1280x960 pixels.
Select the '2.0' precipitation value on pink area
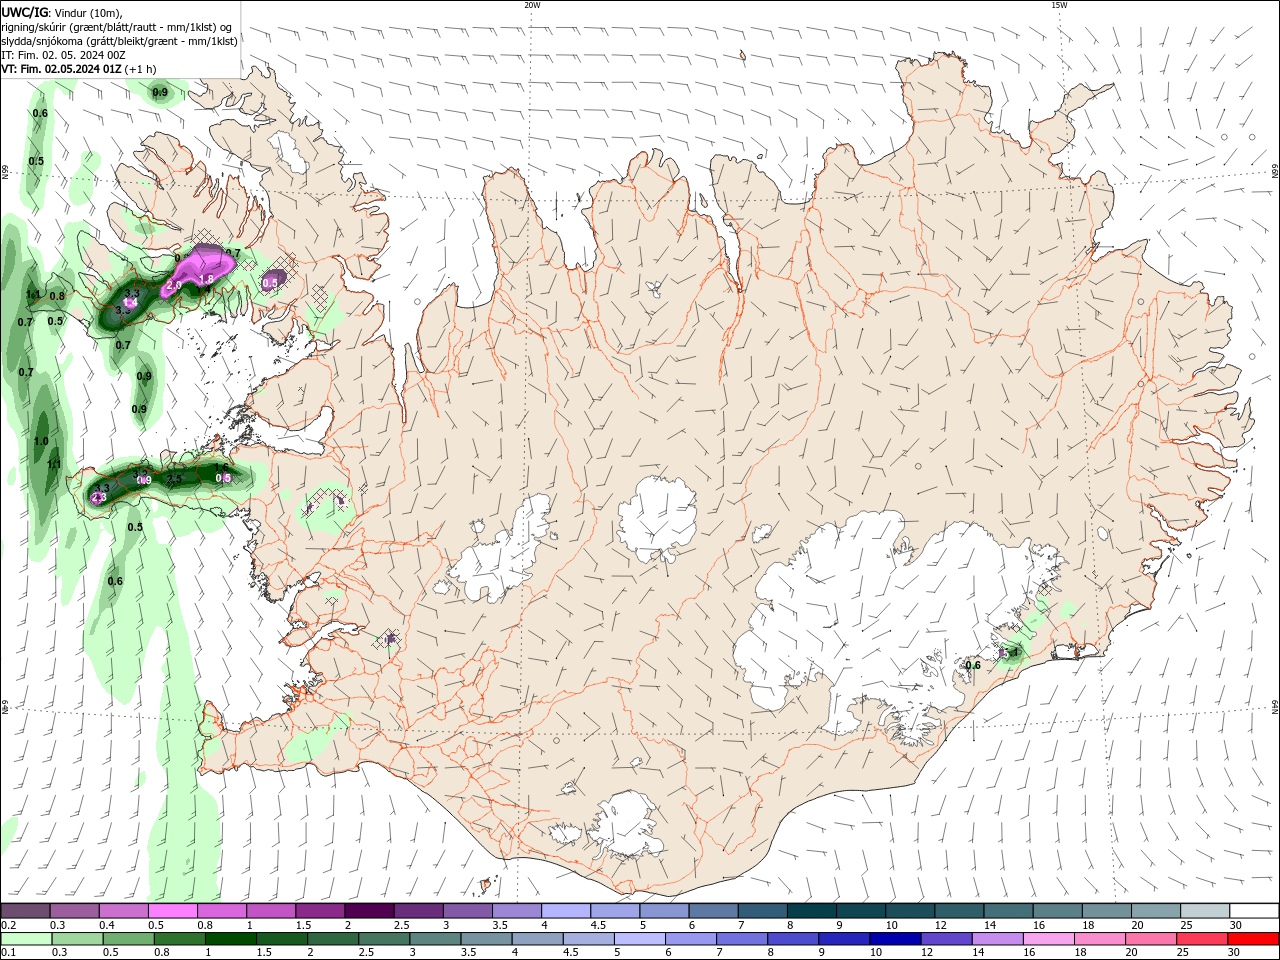coord(173,286)
